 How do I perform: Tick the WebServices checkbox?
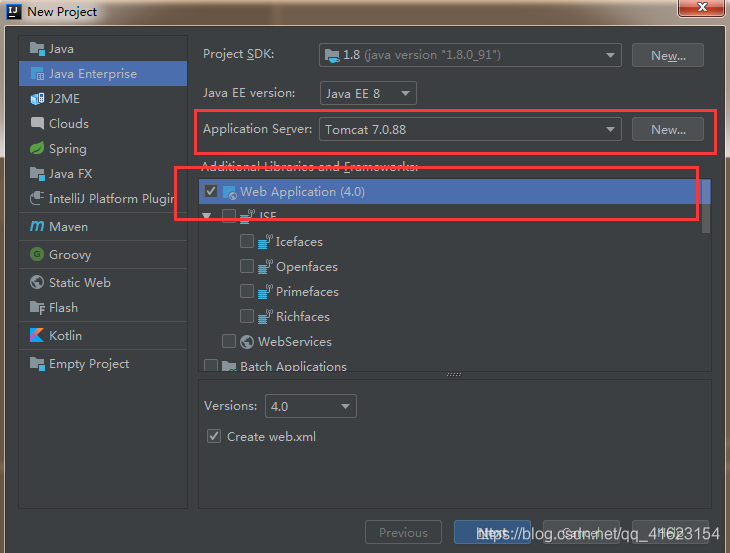(229, 341)
